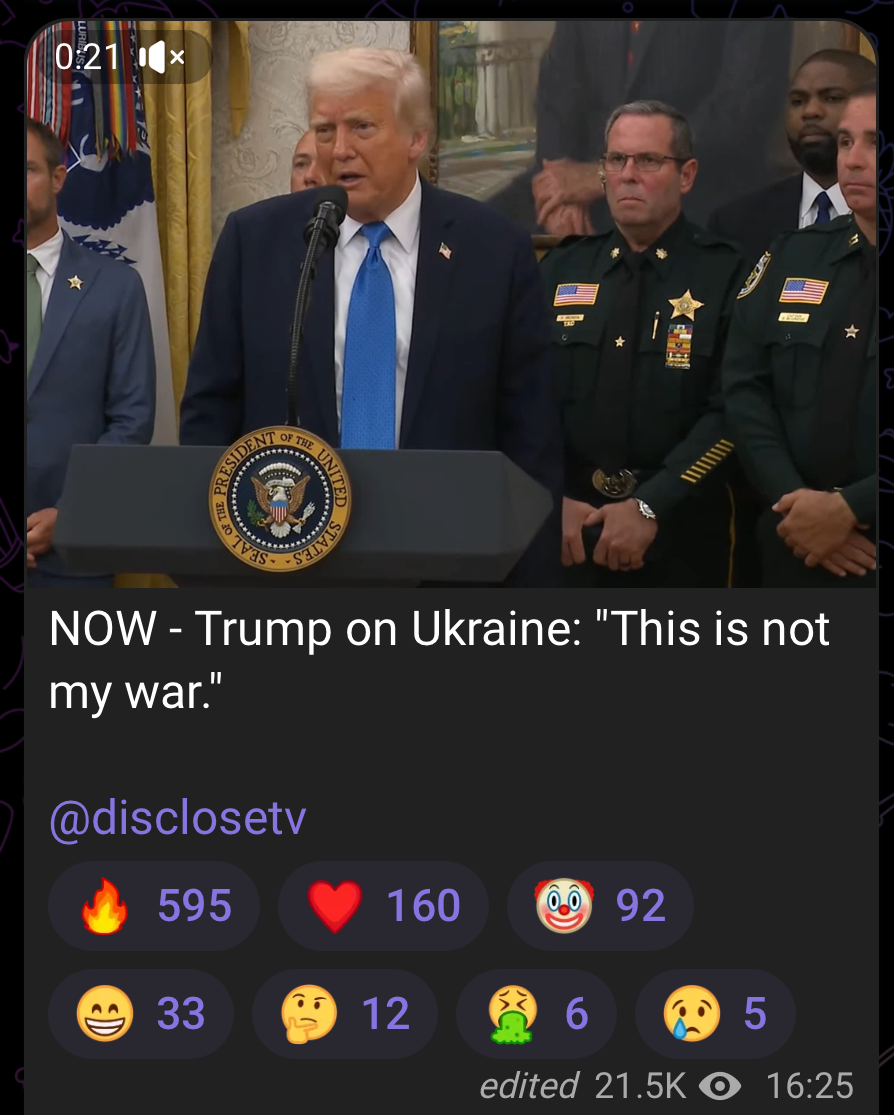React with the crying face emoji
The image size is (894, 1115).
point(691,1013)
